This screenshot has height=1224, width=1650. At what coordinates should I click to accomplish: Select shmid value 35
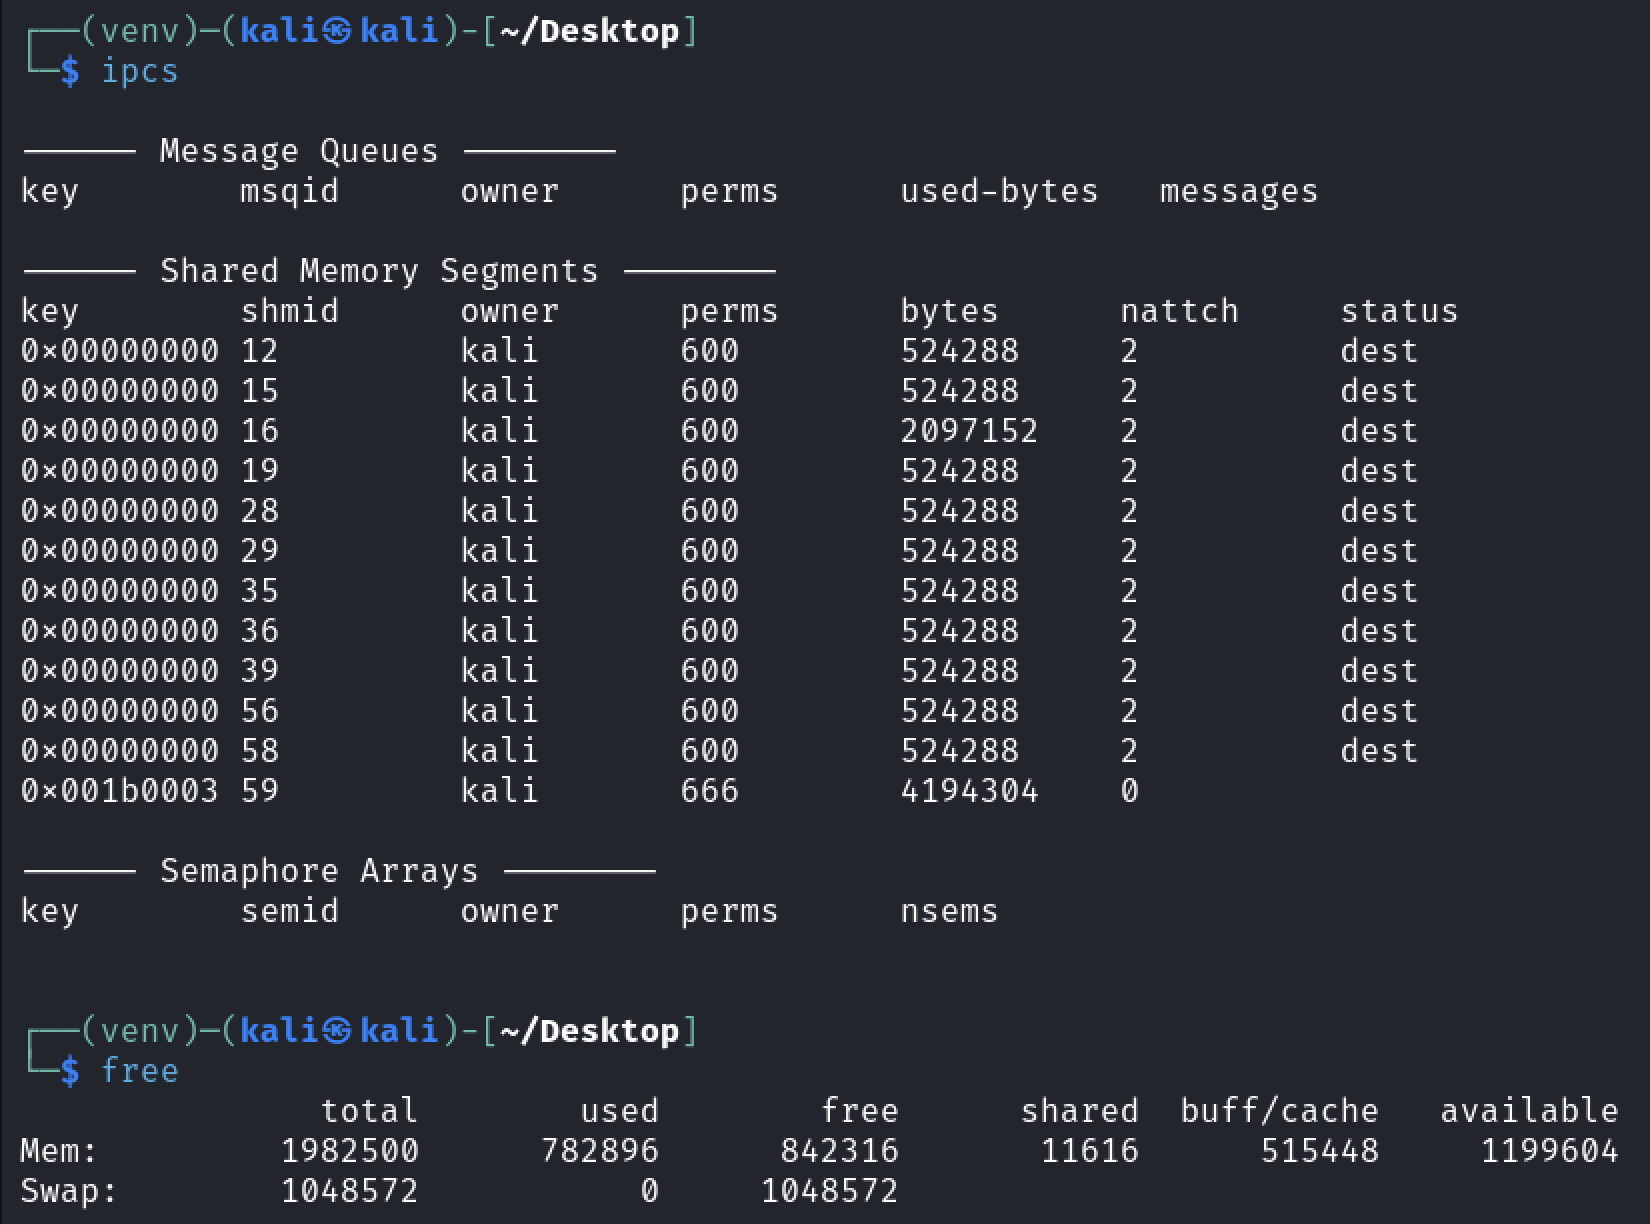pyautogui.click(x=260, y=591)
